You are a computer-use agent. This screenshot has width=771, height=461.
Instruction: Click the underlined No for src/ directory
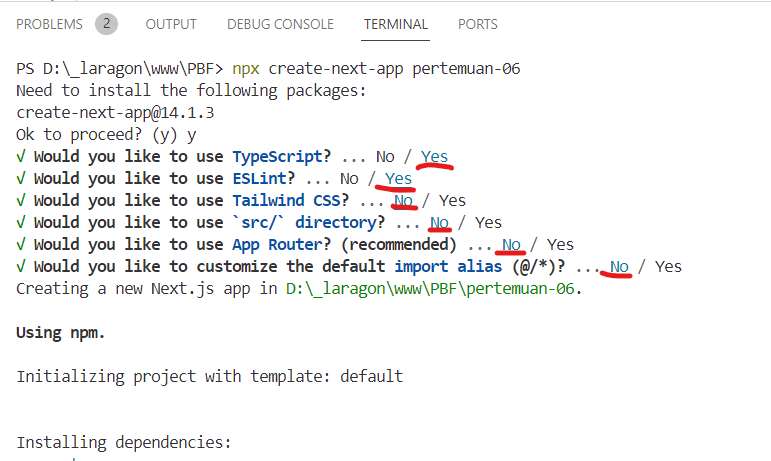point(440,222)
